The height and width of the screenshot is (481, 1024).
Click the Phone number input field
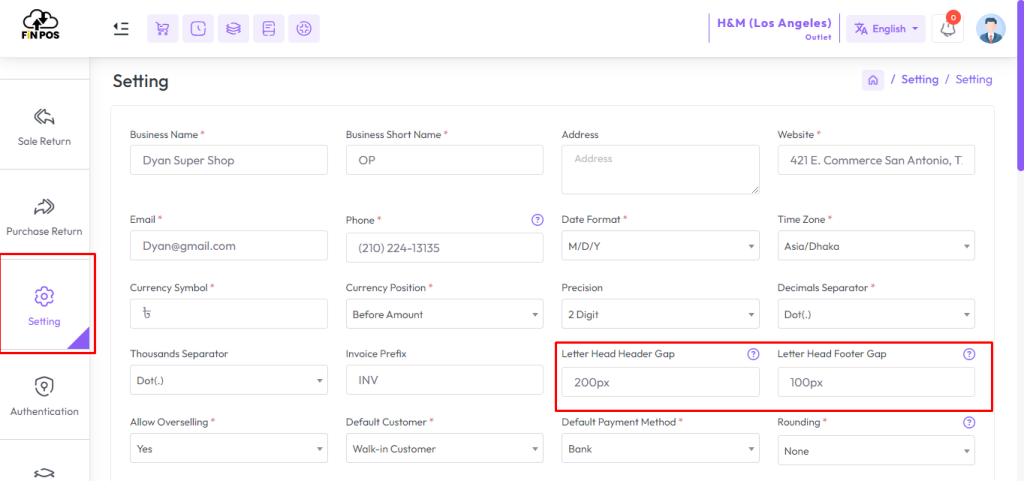pyautogui.click(x=445, y=247)
